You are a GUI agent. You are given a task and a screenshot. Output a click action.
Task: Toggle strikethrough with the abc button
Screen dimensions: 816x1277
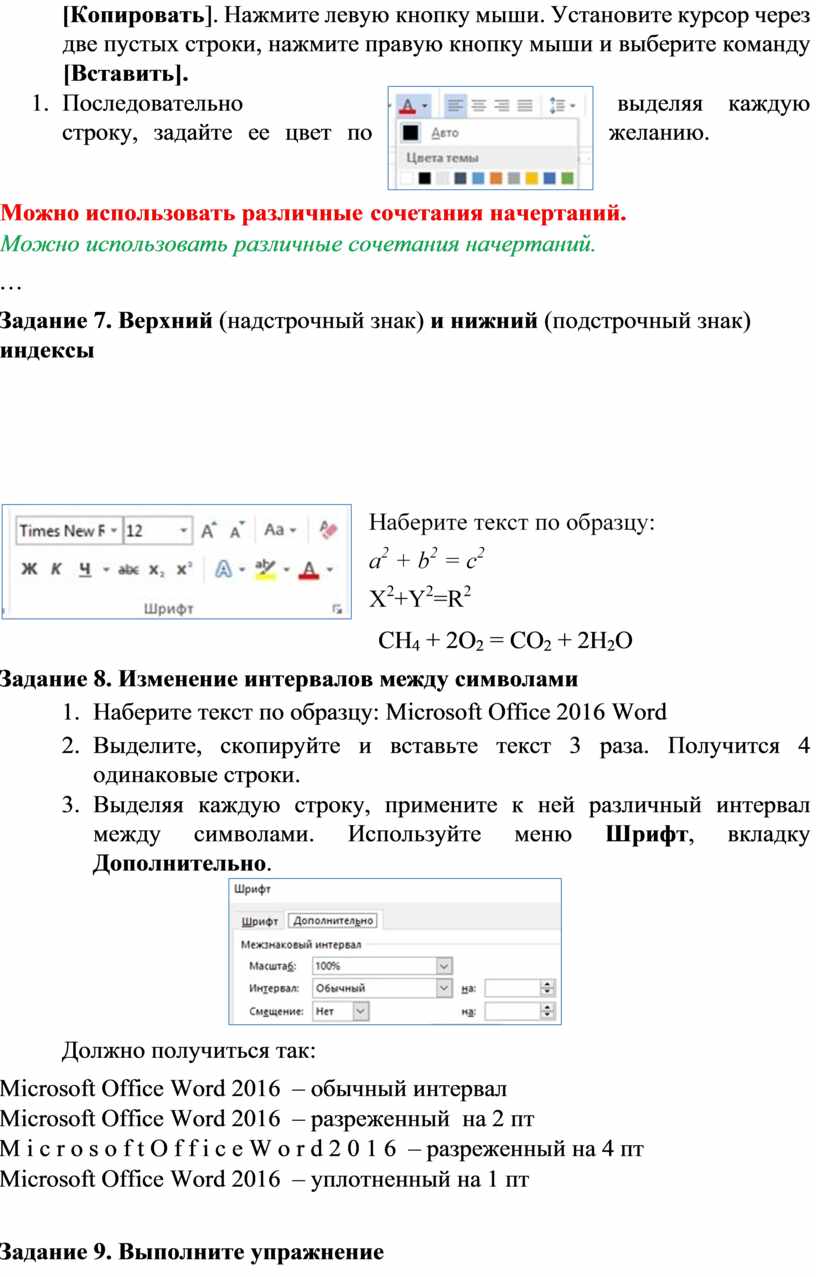point(129,569)
